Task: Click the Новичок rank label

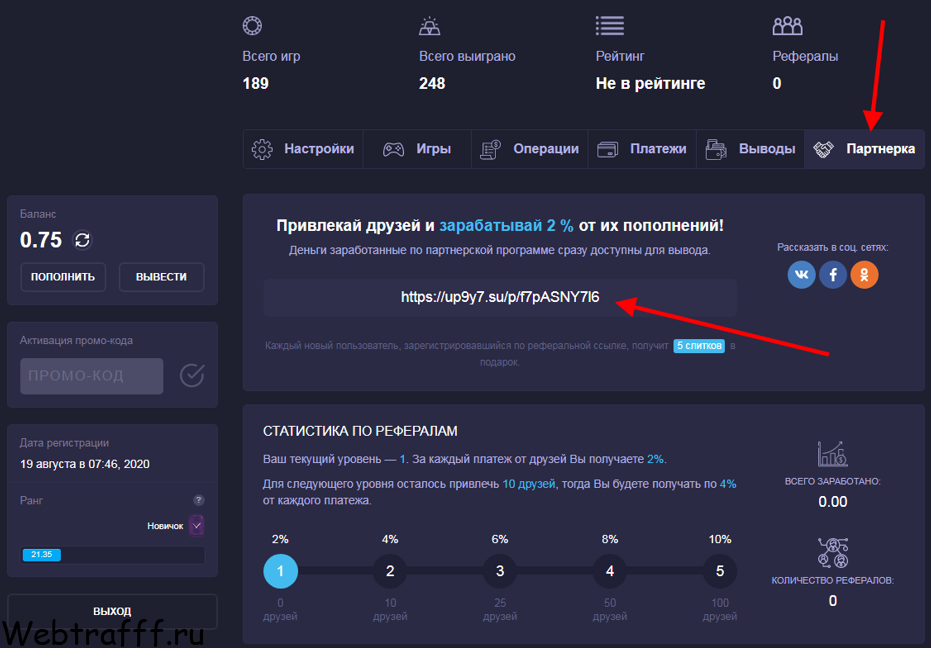Action: (165, 526)
